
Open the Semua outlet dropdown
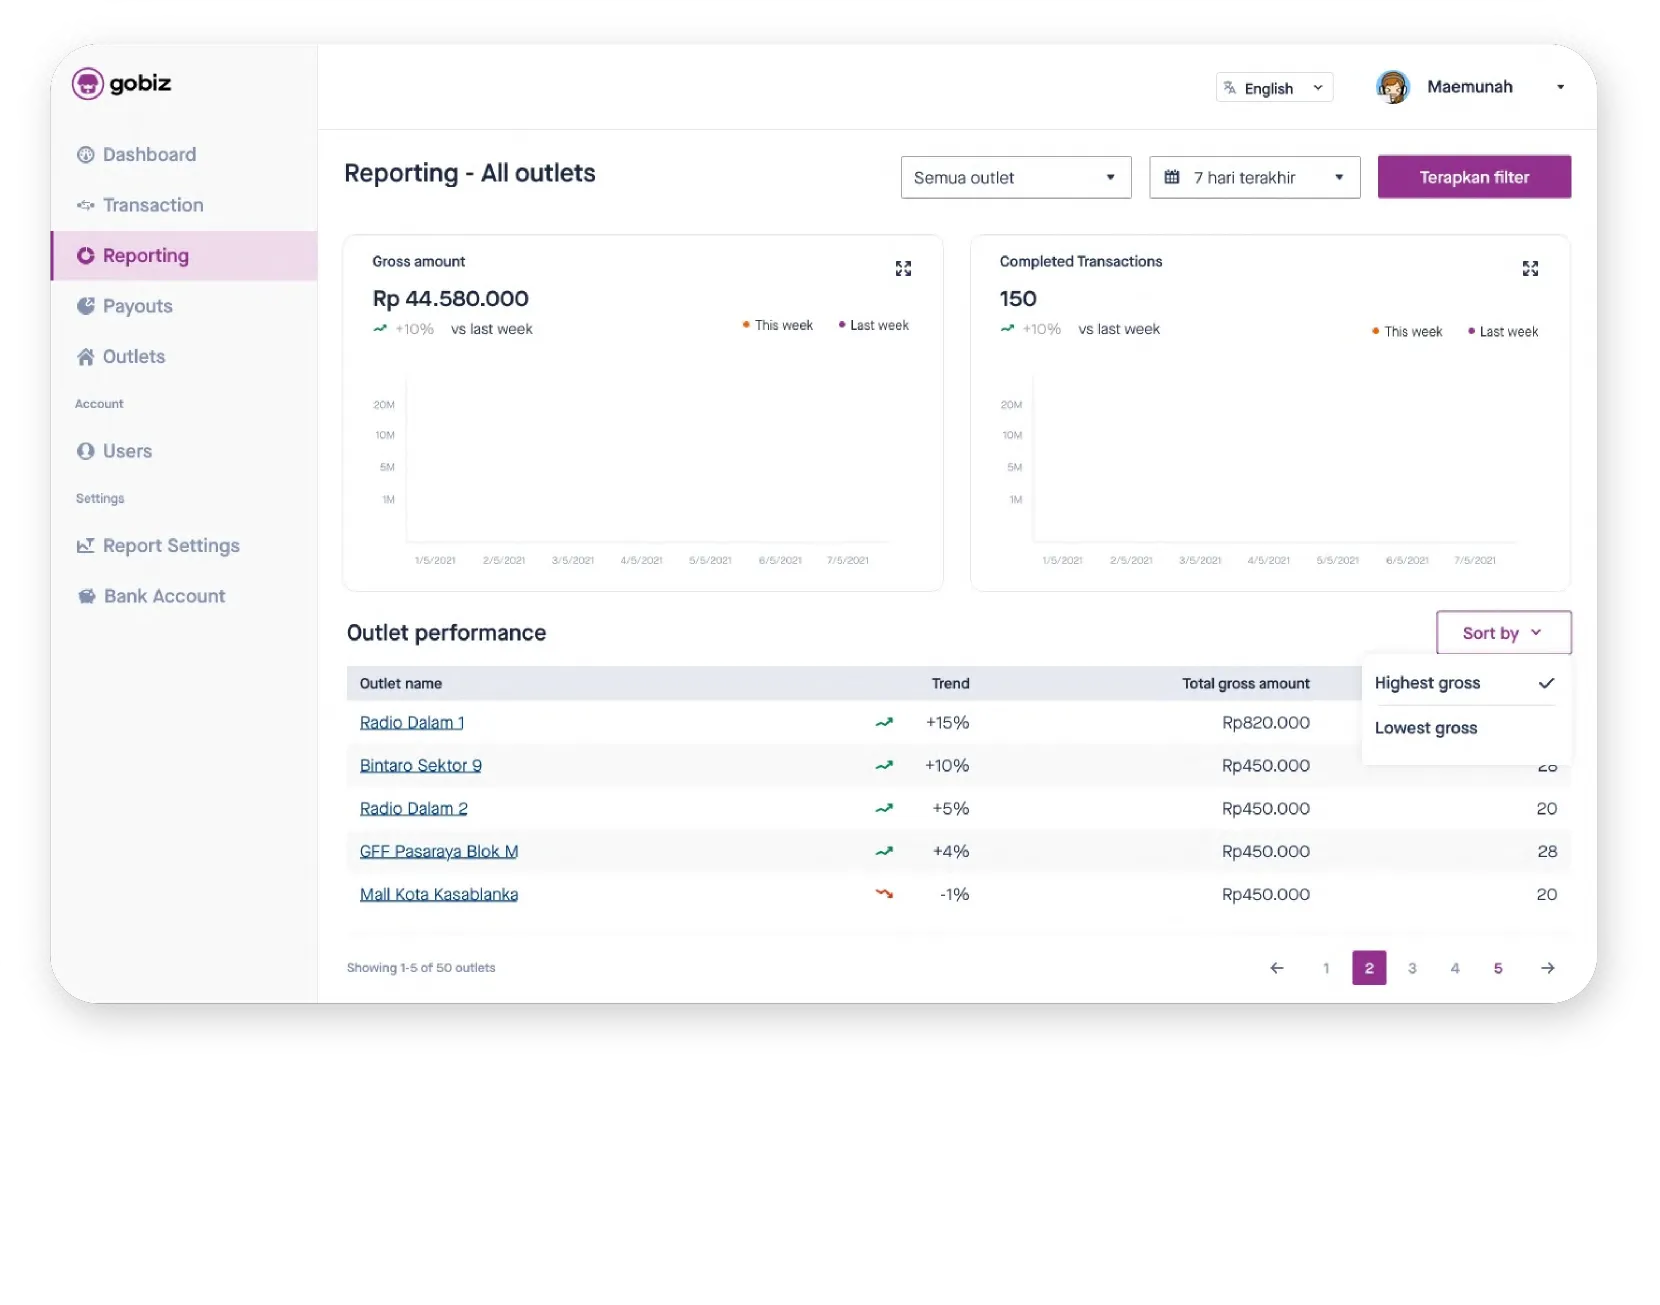click(x=1015, y=178)
